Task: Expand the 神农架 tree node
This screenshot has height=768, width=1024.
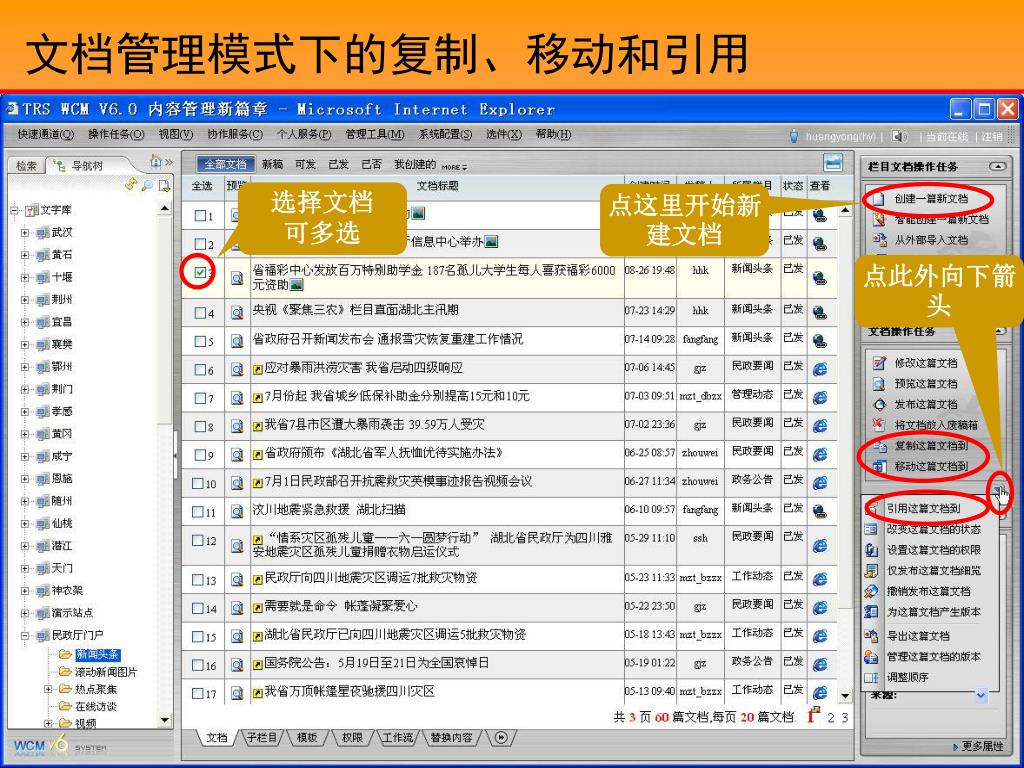Action: (x=25, y=591)
